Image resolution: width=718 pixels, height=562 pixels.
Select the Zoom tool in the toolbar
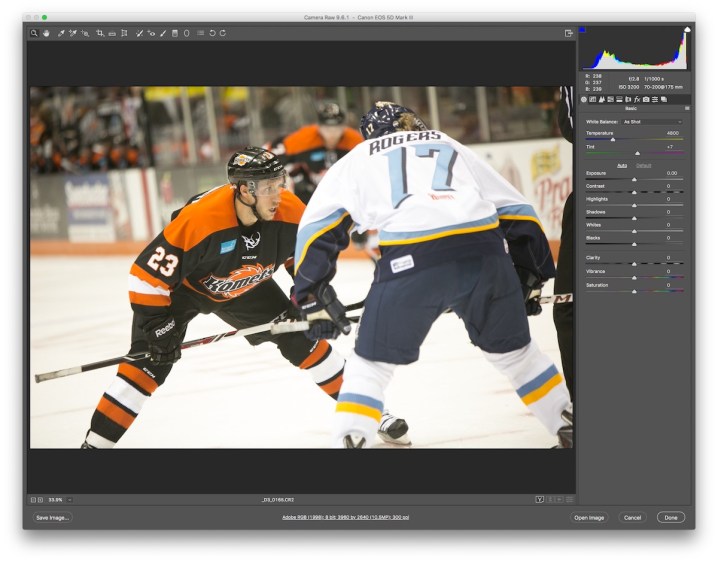coord(34,33)
